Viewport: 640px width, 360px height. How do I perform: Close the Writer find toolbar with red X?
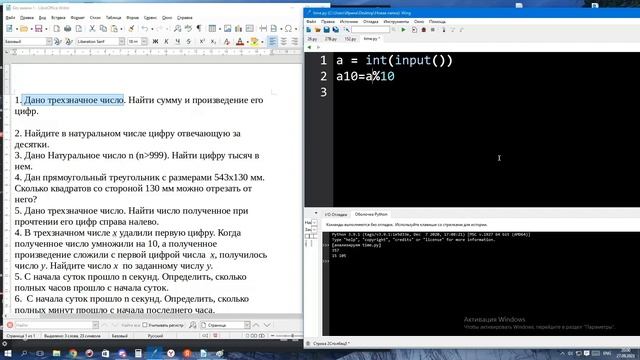(x=10, y=325)
